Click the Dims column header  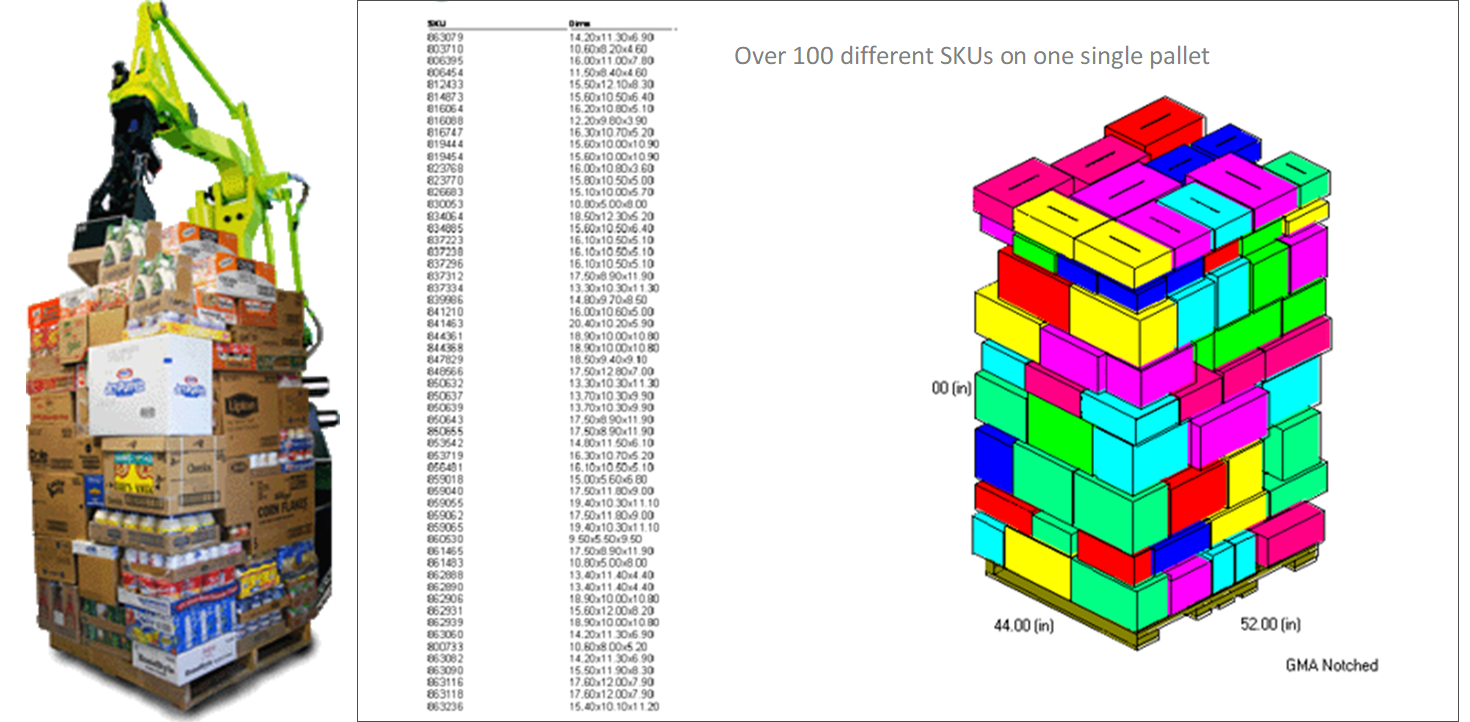tap(579, 21)
